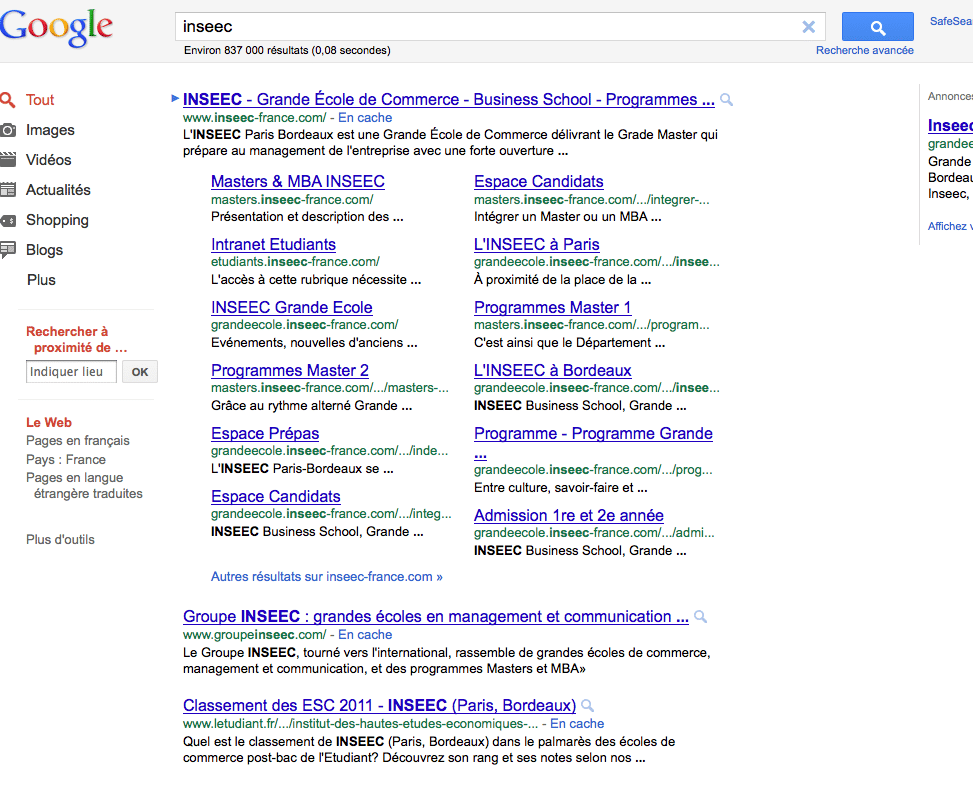Open Programme - Programme Grande sitelink

click(593, 434)
